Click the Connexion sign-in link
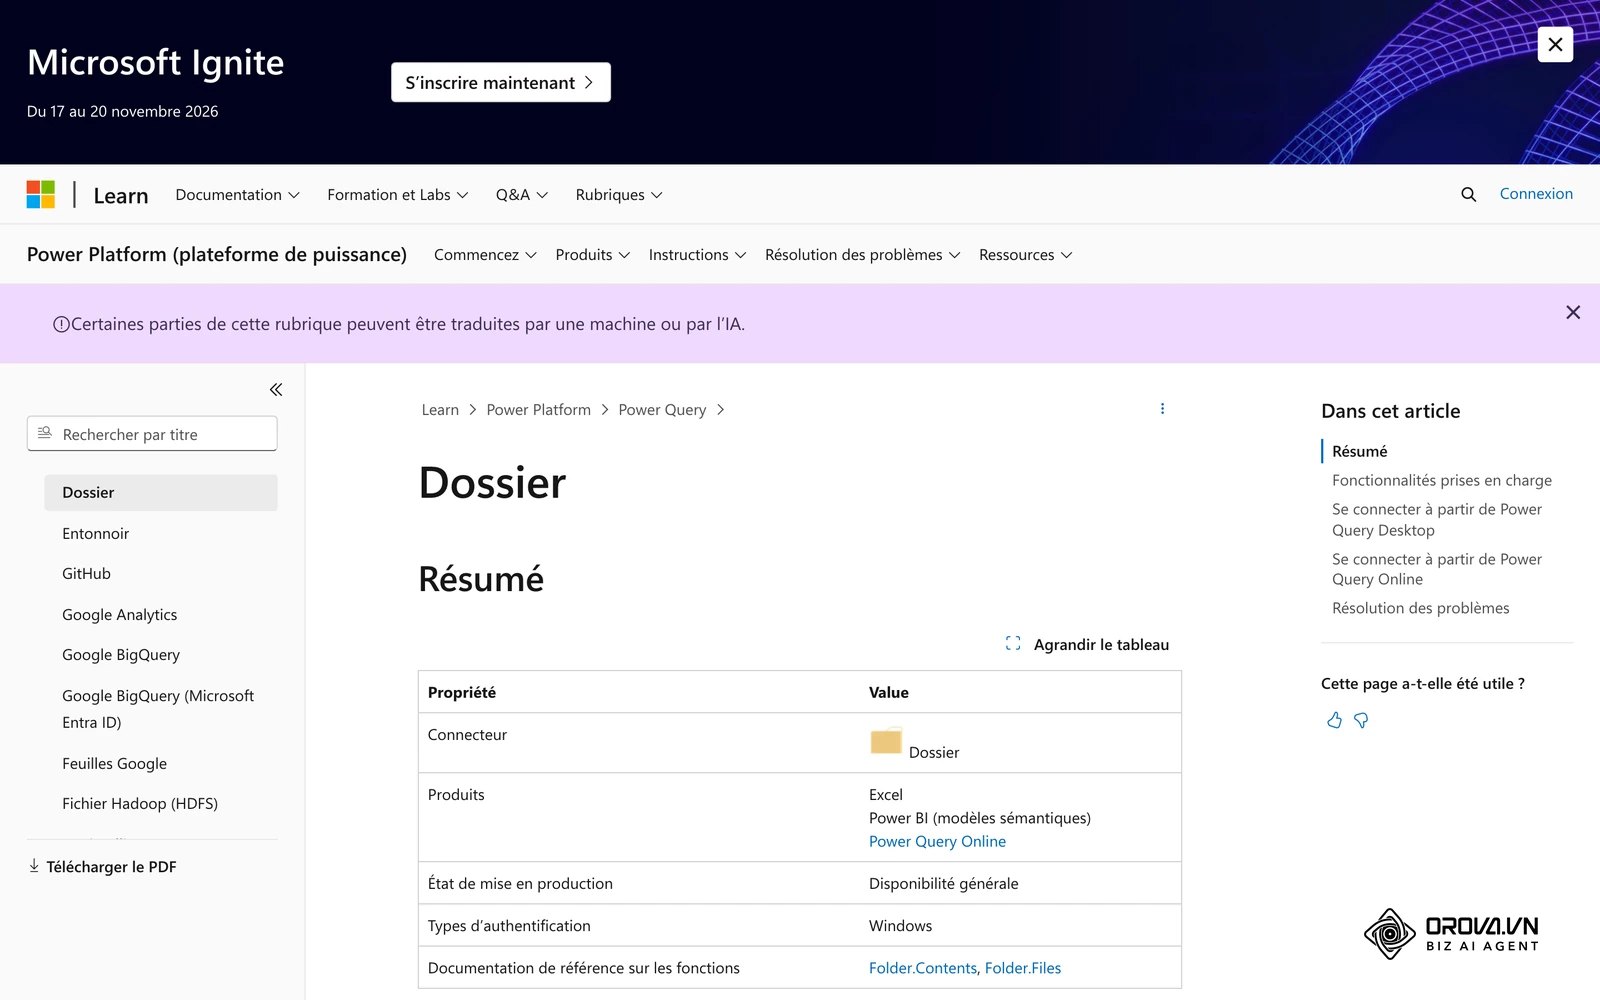Image resolution: width=1600 pixels, height=1000 pixels. (1536, 194)
